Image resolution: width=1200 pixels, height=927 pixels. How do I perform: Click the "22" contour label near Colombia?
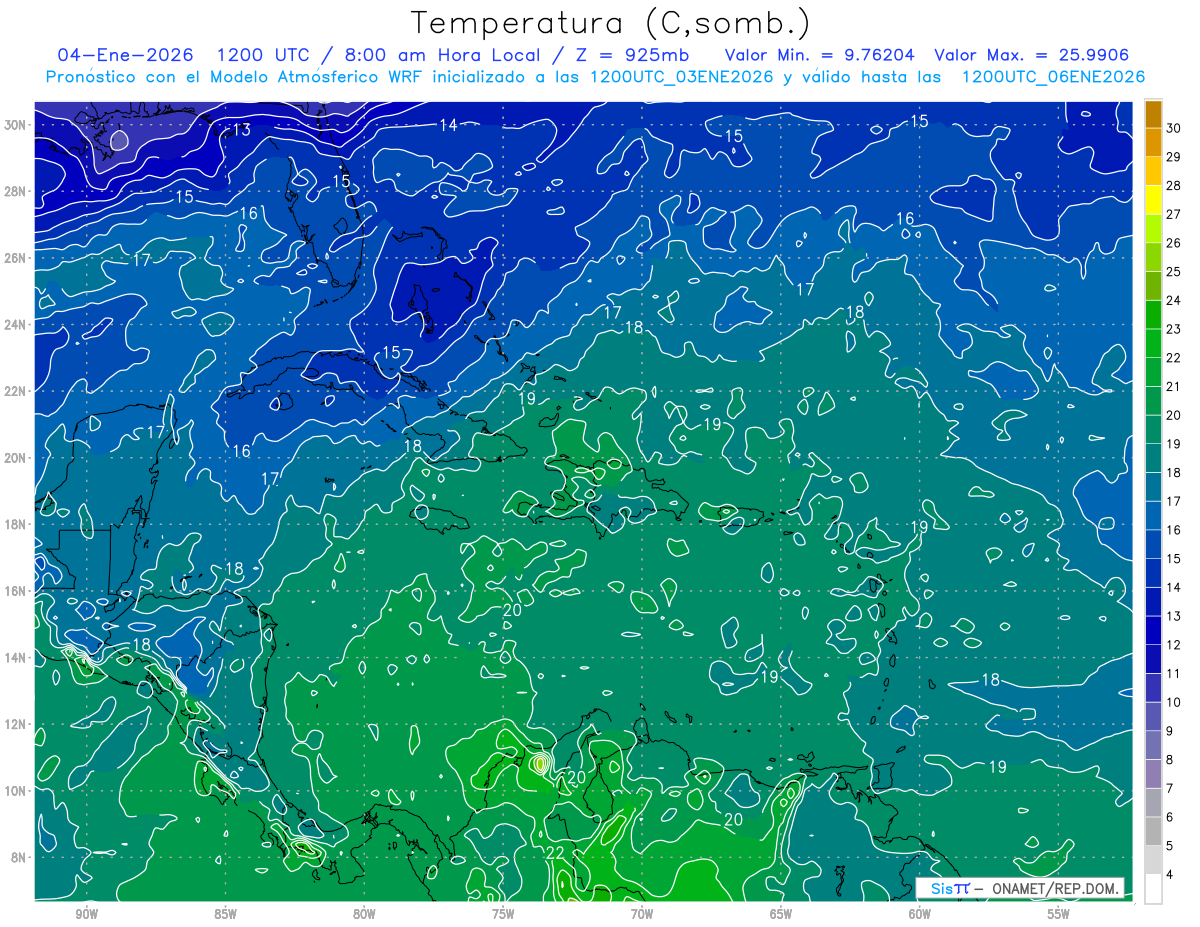(x=555, y=852)
